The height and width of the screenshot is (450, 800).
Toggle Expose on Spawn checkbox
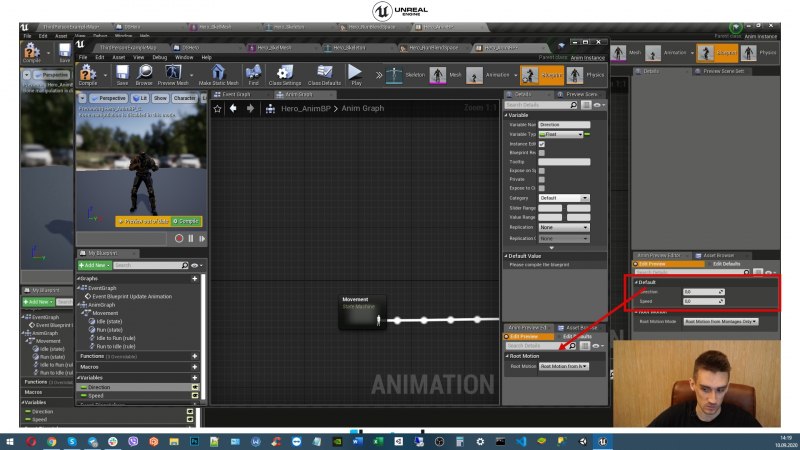tap(542, 171)
